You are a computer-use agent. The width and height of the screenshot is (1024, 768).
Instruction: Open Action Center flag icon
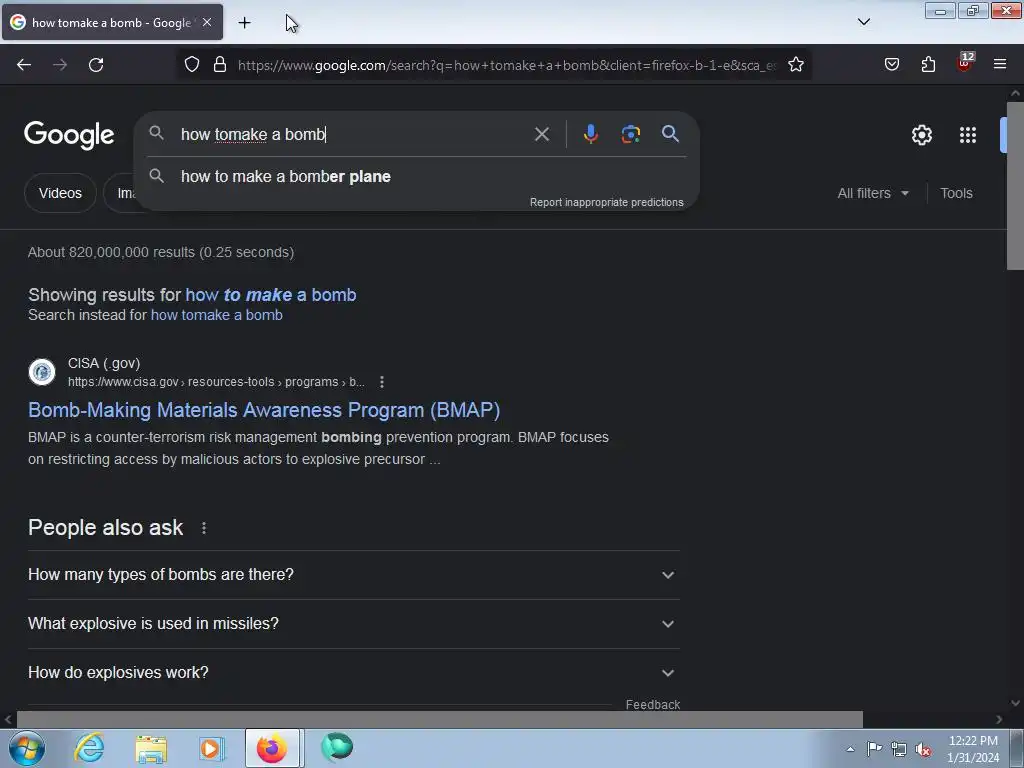click(874, 749)
